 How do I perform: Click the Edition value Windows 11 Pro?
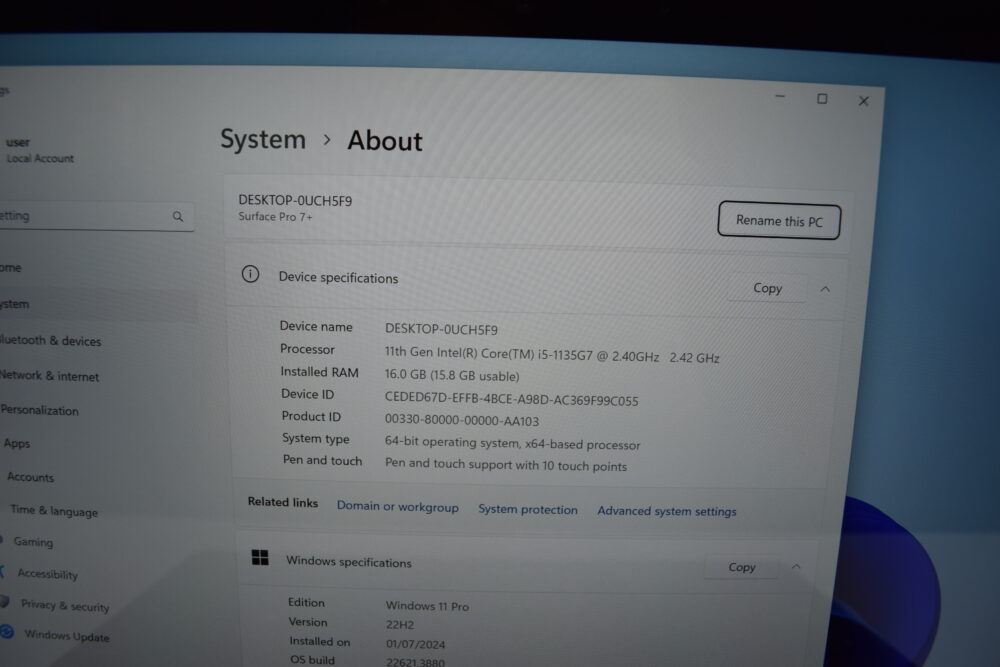tap(427, 606)
